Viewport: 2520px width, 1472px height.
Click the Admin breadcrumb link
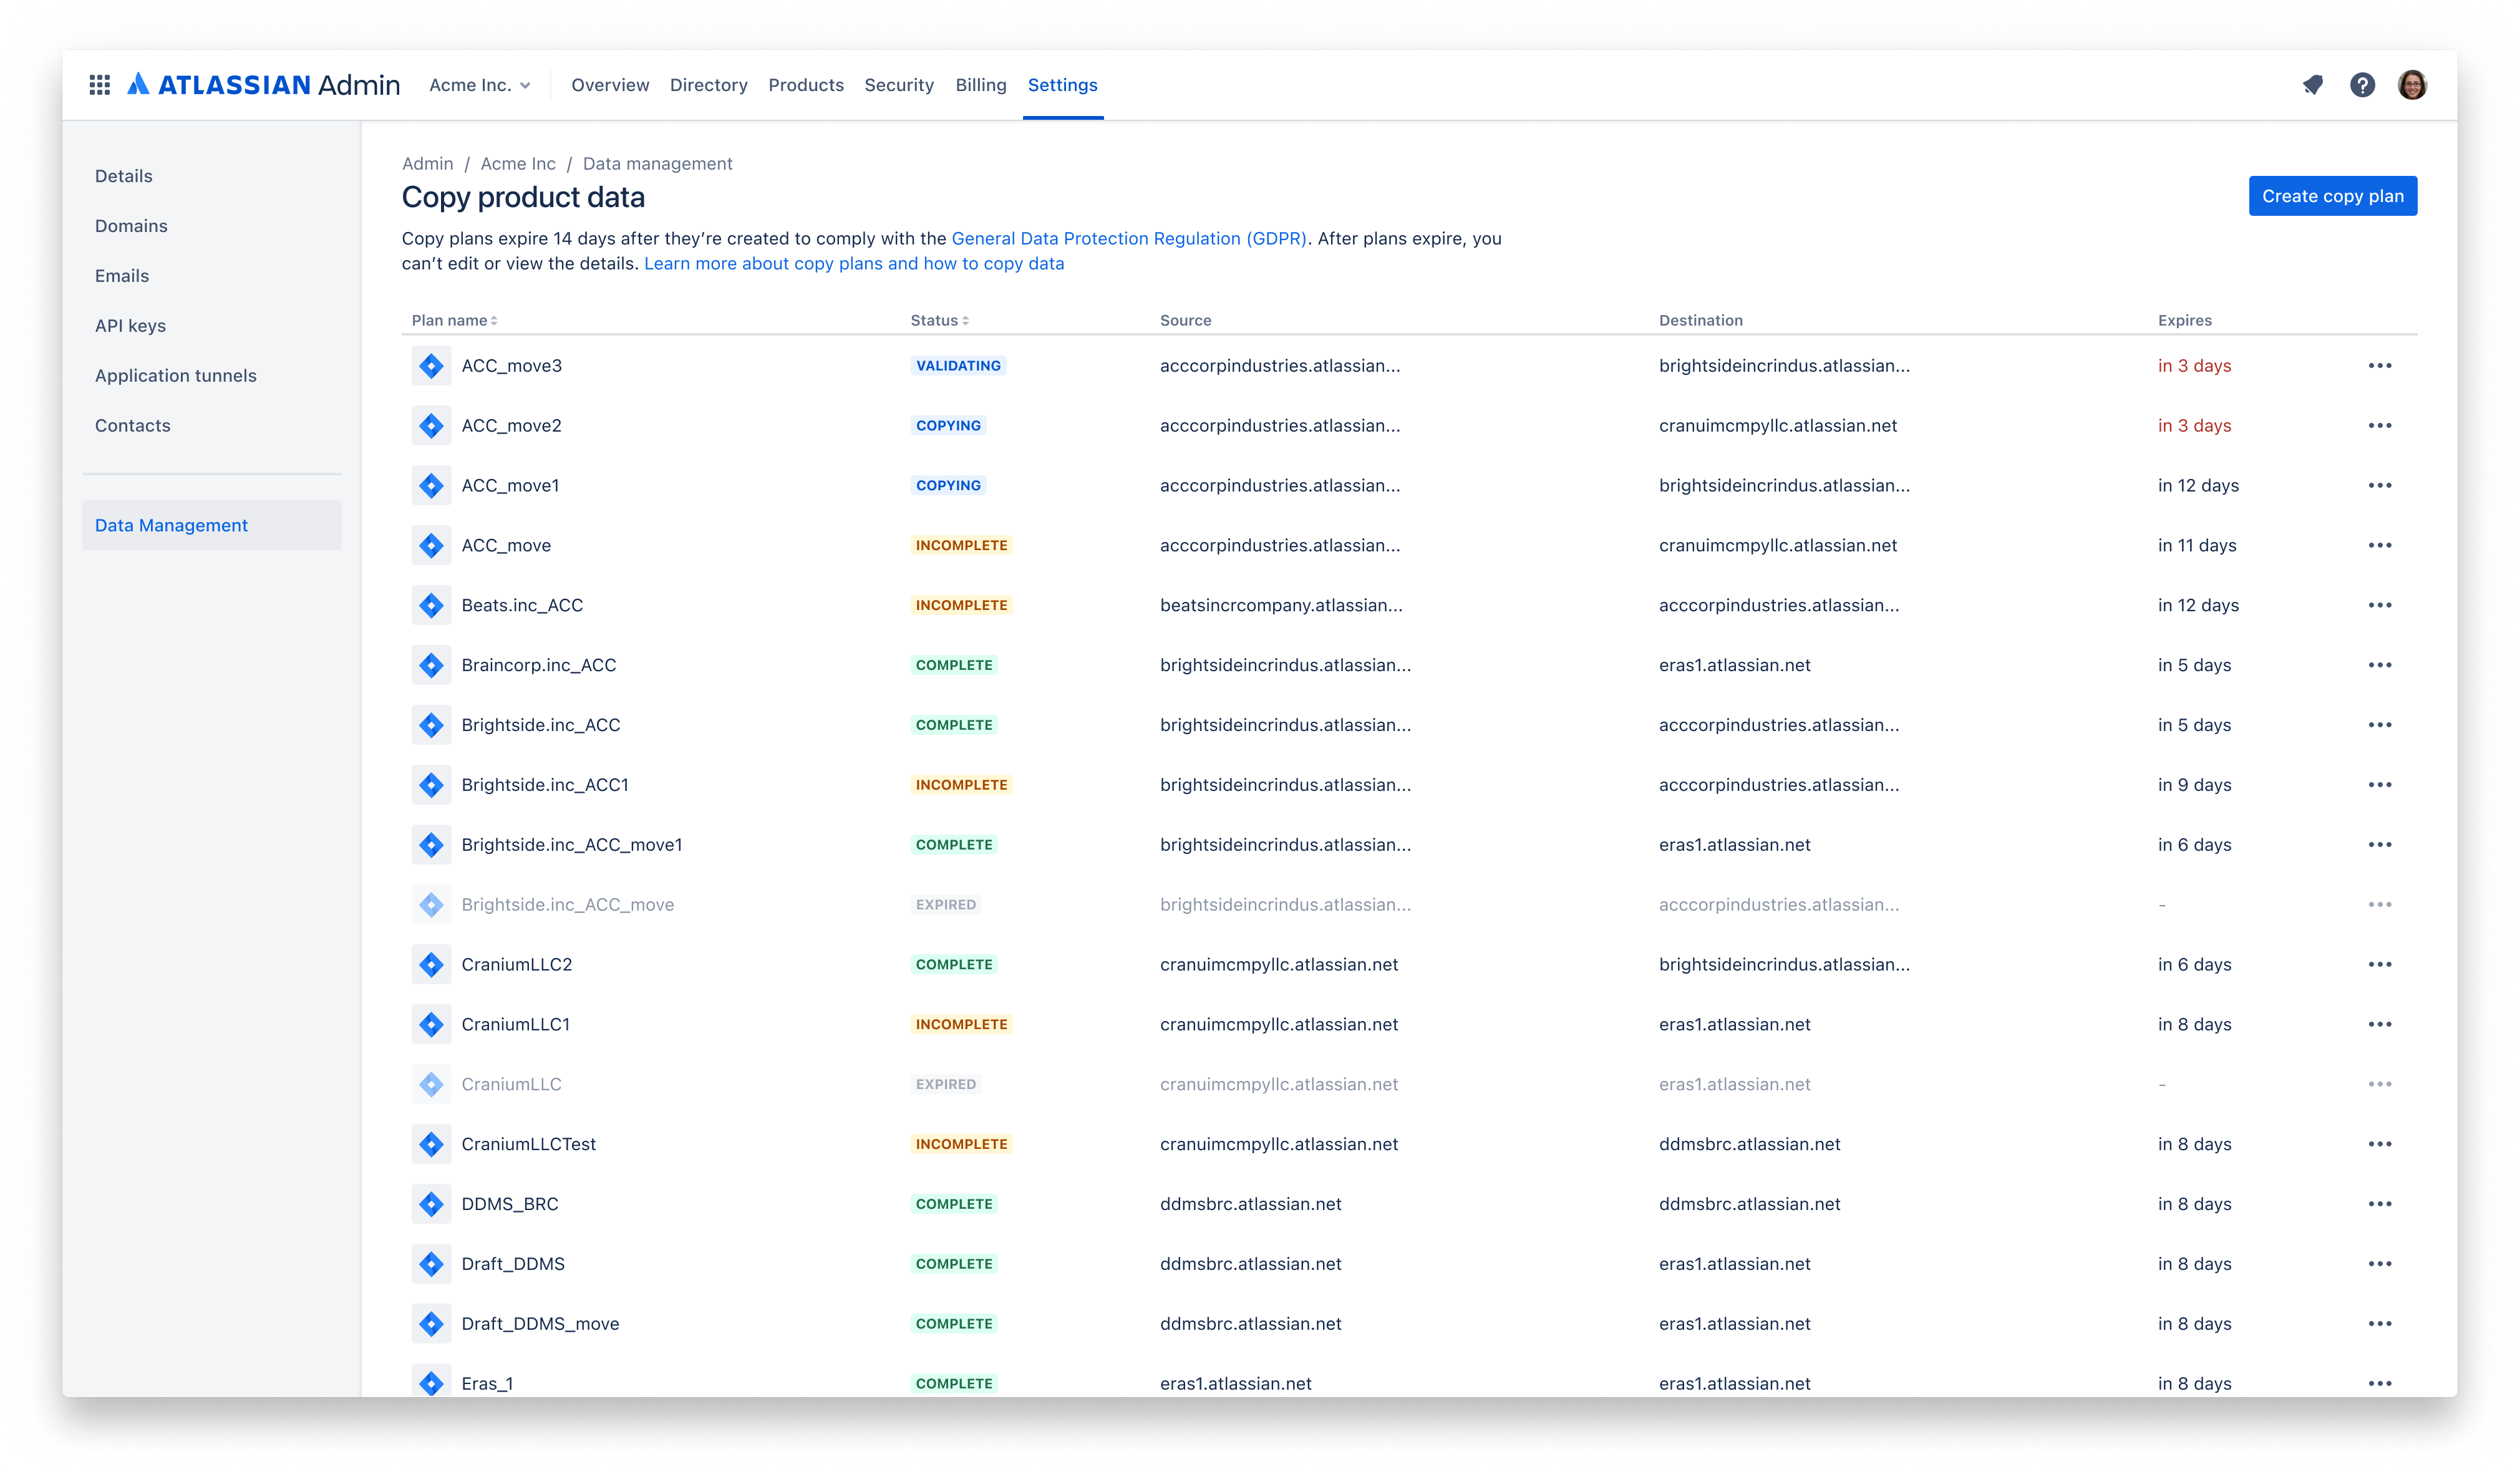point(427,163)
